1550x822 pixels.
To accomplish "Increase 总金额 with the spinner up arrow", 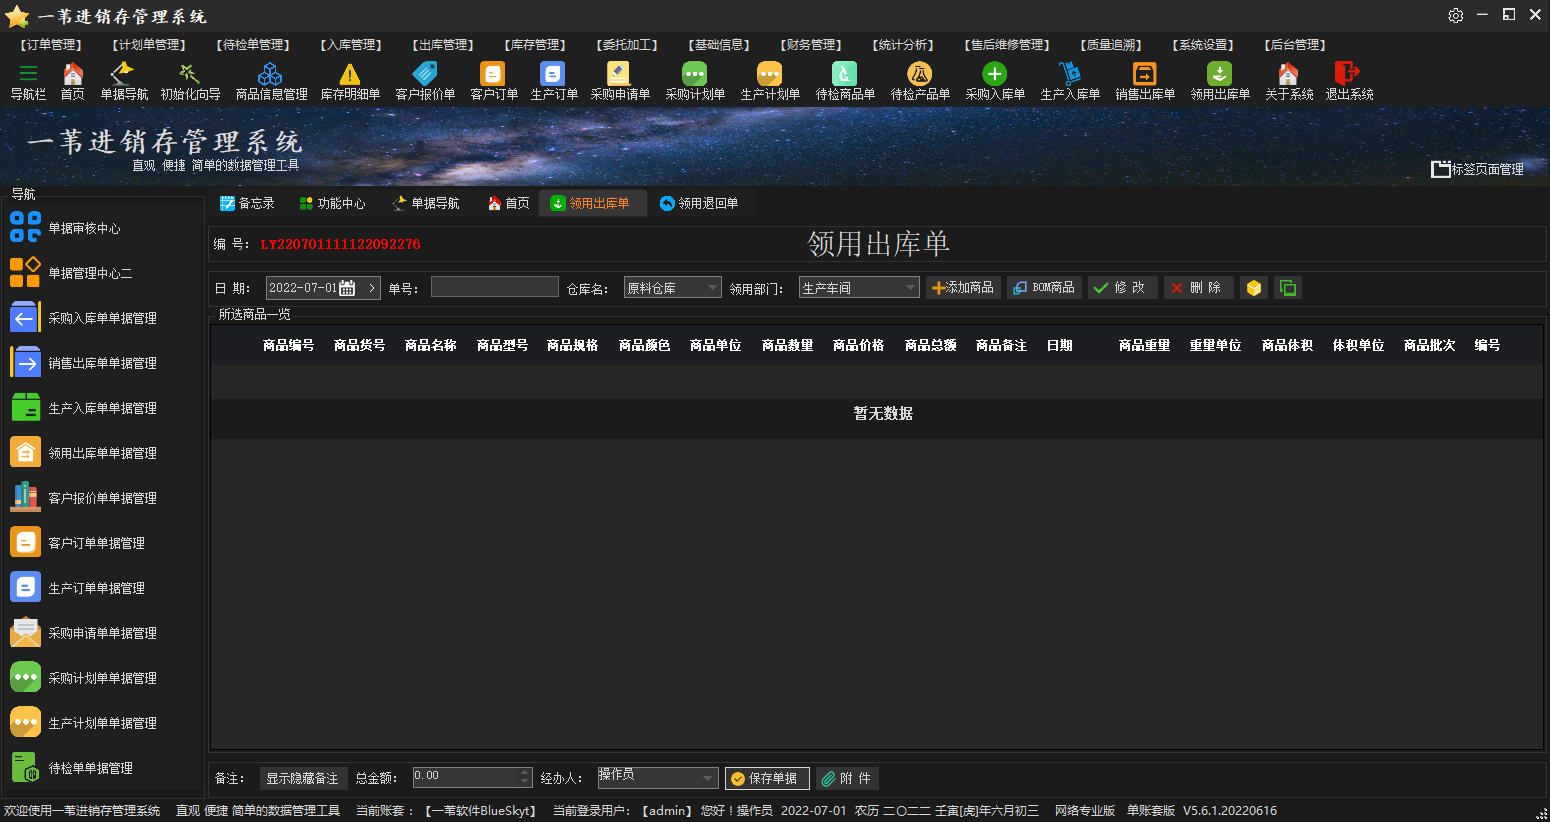I will (x=525, y=772).
